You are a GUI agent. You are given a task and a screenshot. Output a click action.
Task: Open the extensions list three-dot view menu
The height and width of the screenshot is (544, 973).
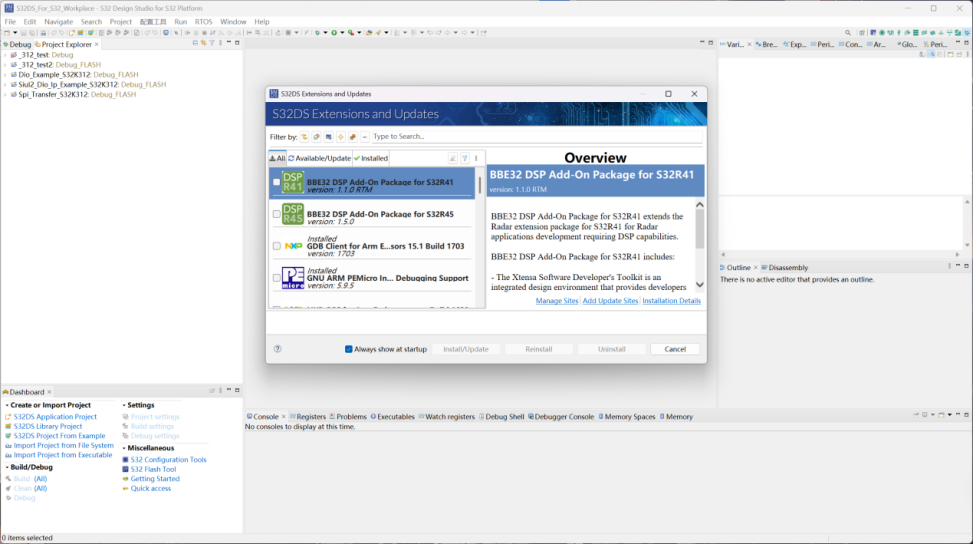tap(477, 158)
